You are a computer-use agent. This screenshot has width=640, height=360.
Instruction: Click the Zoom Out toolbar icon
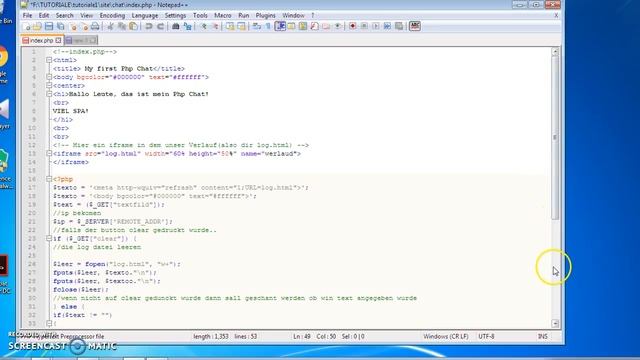point(215,27)
